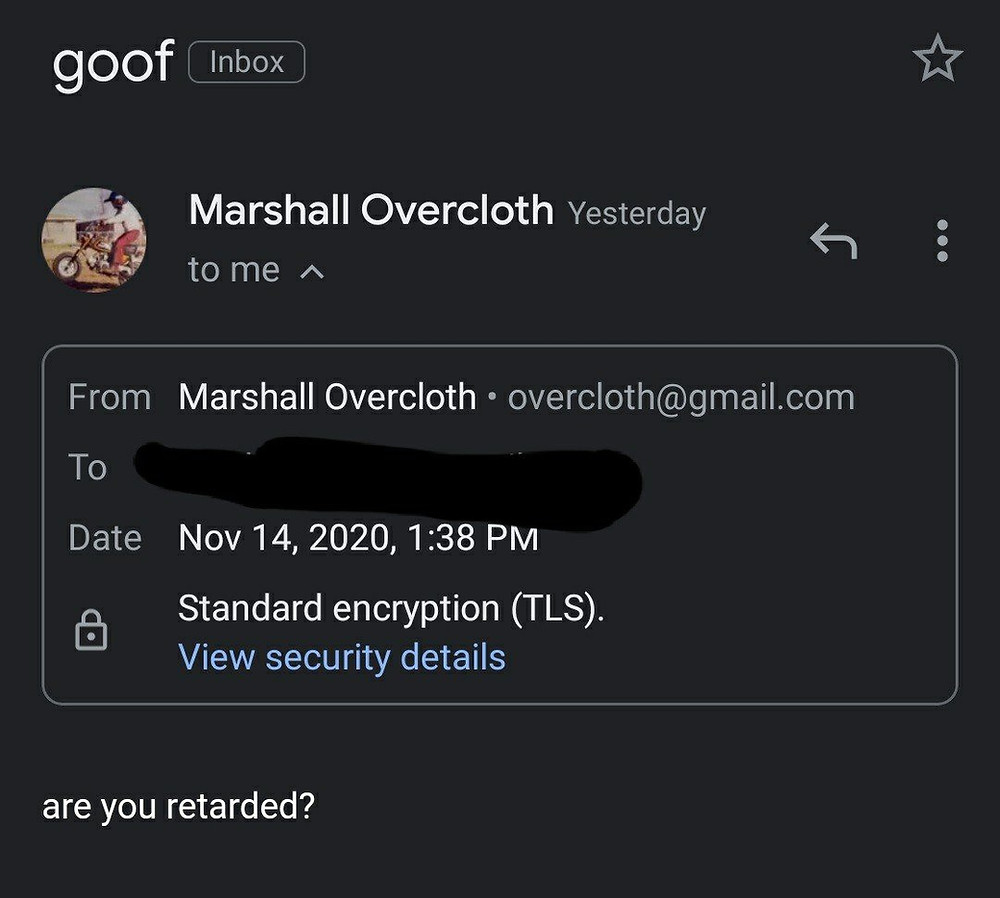Click the Nov 14, 2020 date value
Viewport: 1000px width, 898px height.
tap(358, 538)
